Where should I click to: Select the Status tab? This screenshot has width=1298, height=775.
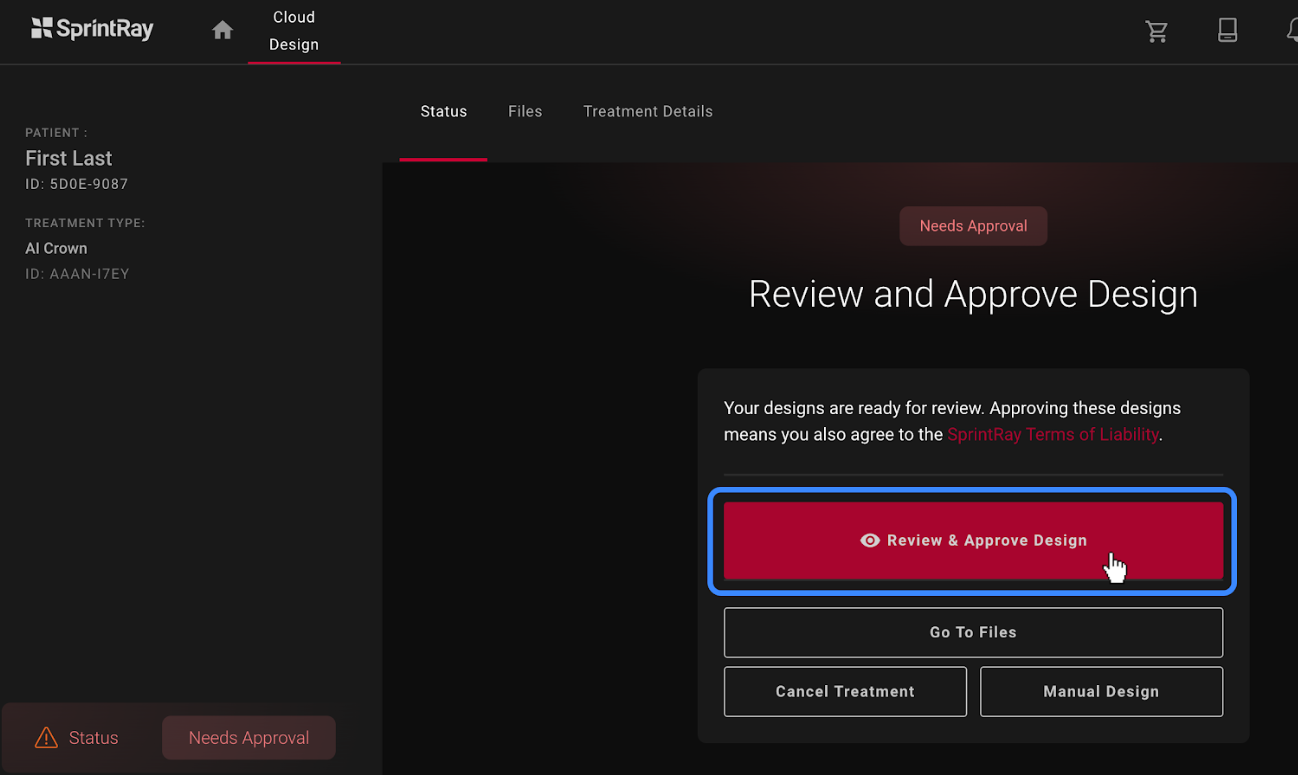coord(443,111)
